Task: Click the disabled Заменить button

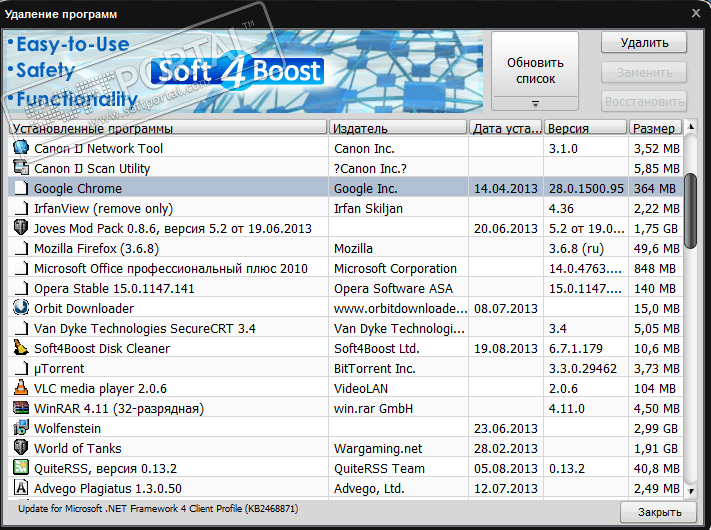Action: point(644,73)
